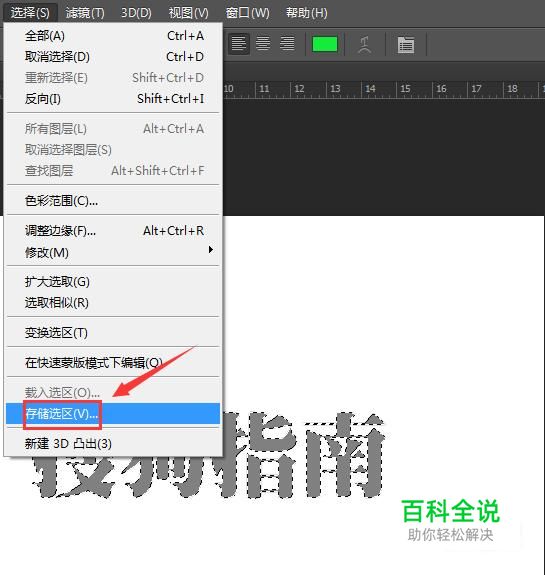545x575 pixels.
Task: Choose 选取相似(R)
Action: tap(113, 303)
